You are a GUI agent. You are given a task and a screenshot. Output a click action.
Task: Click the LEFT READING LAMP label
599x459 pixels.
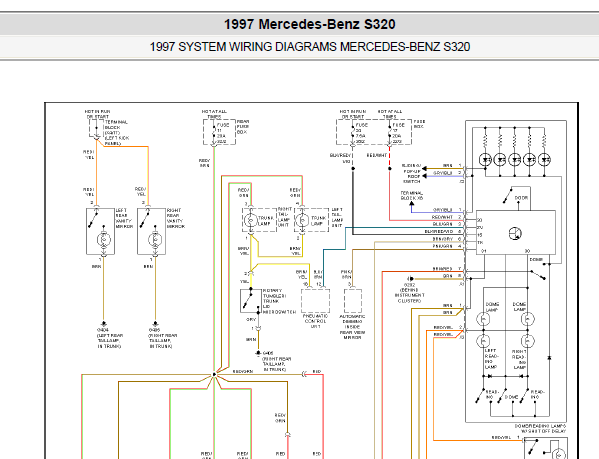[x=491, y=359]
